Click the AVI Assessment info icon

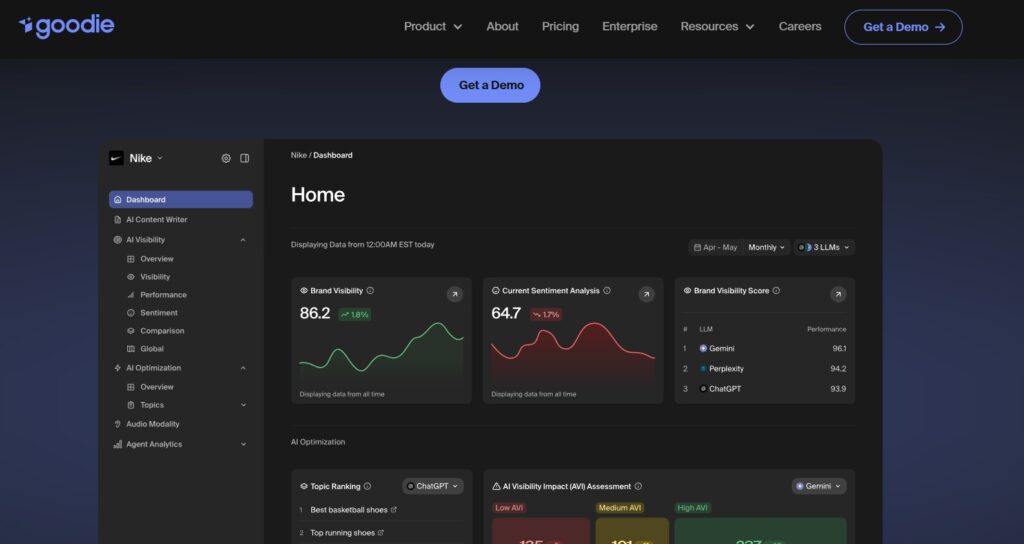pos(638,487)
